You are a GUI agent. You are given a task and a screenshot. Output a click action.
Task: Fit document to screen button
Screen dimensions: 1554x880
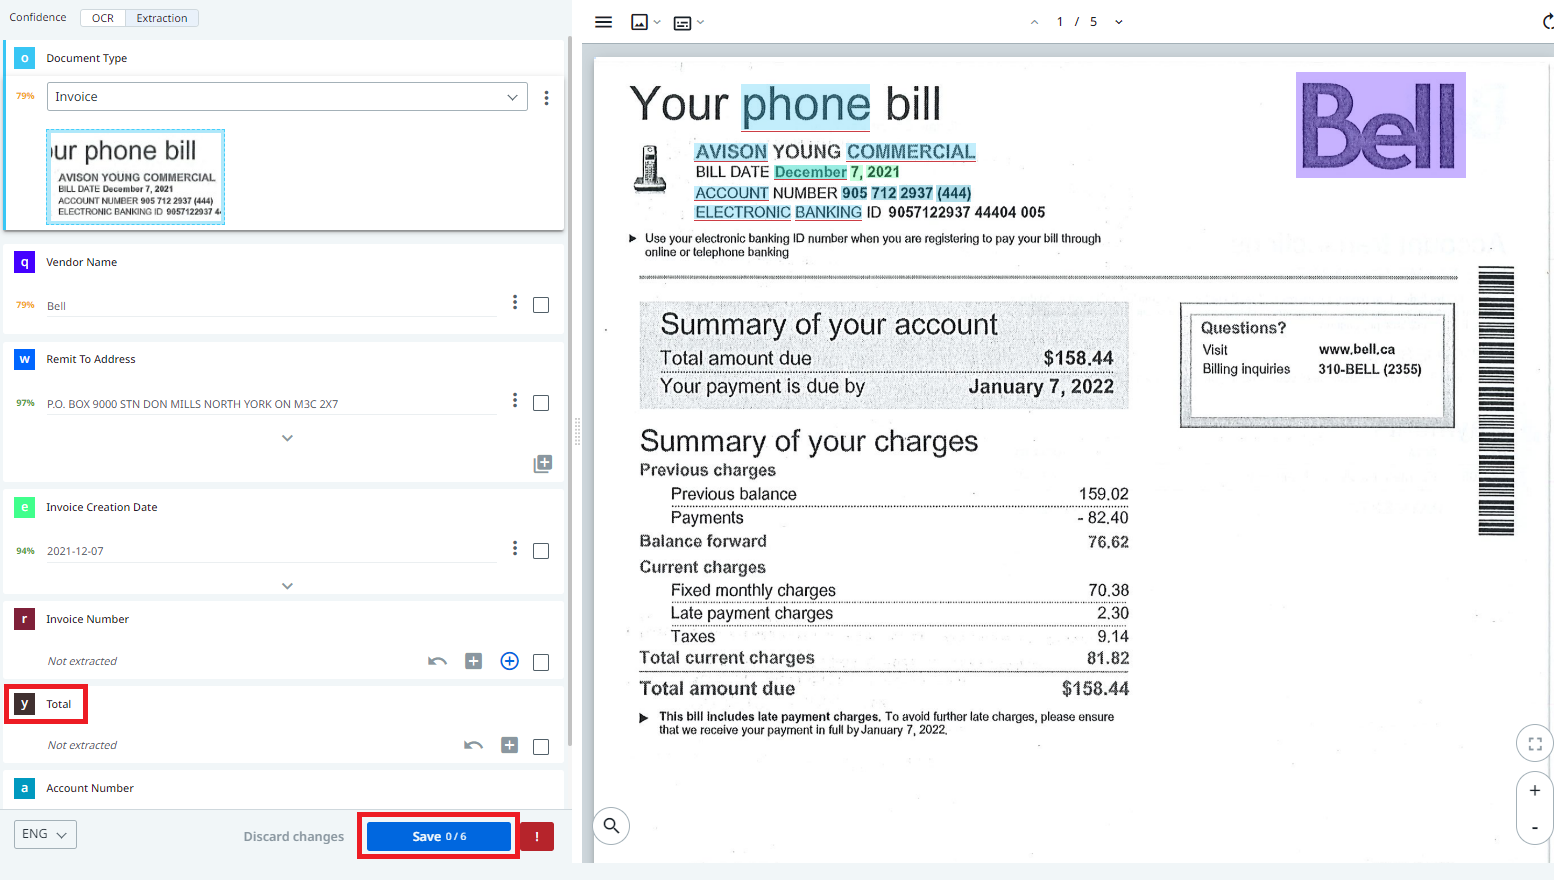(1535, 744)
